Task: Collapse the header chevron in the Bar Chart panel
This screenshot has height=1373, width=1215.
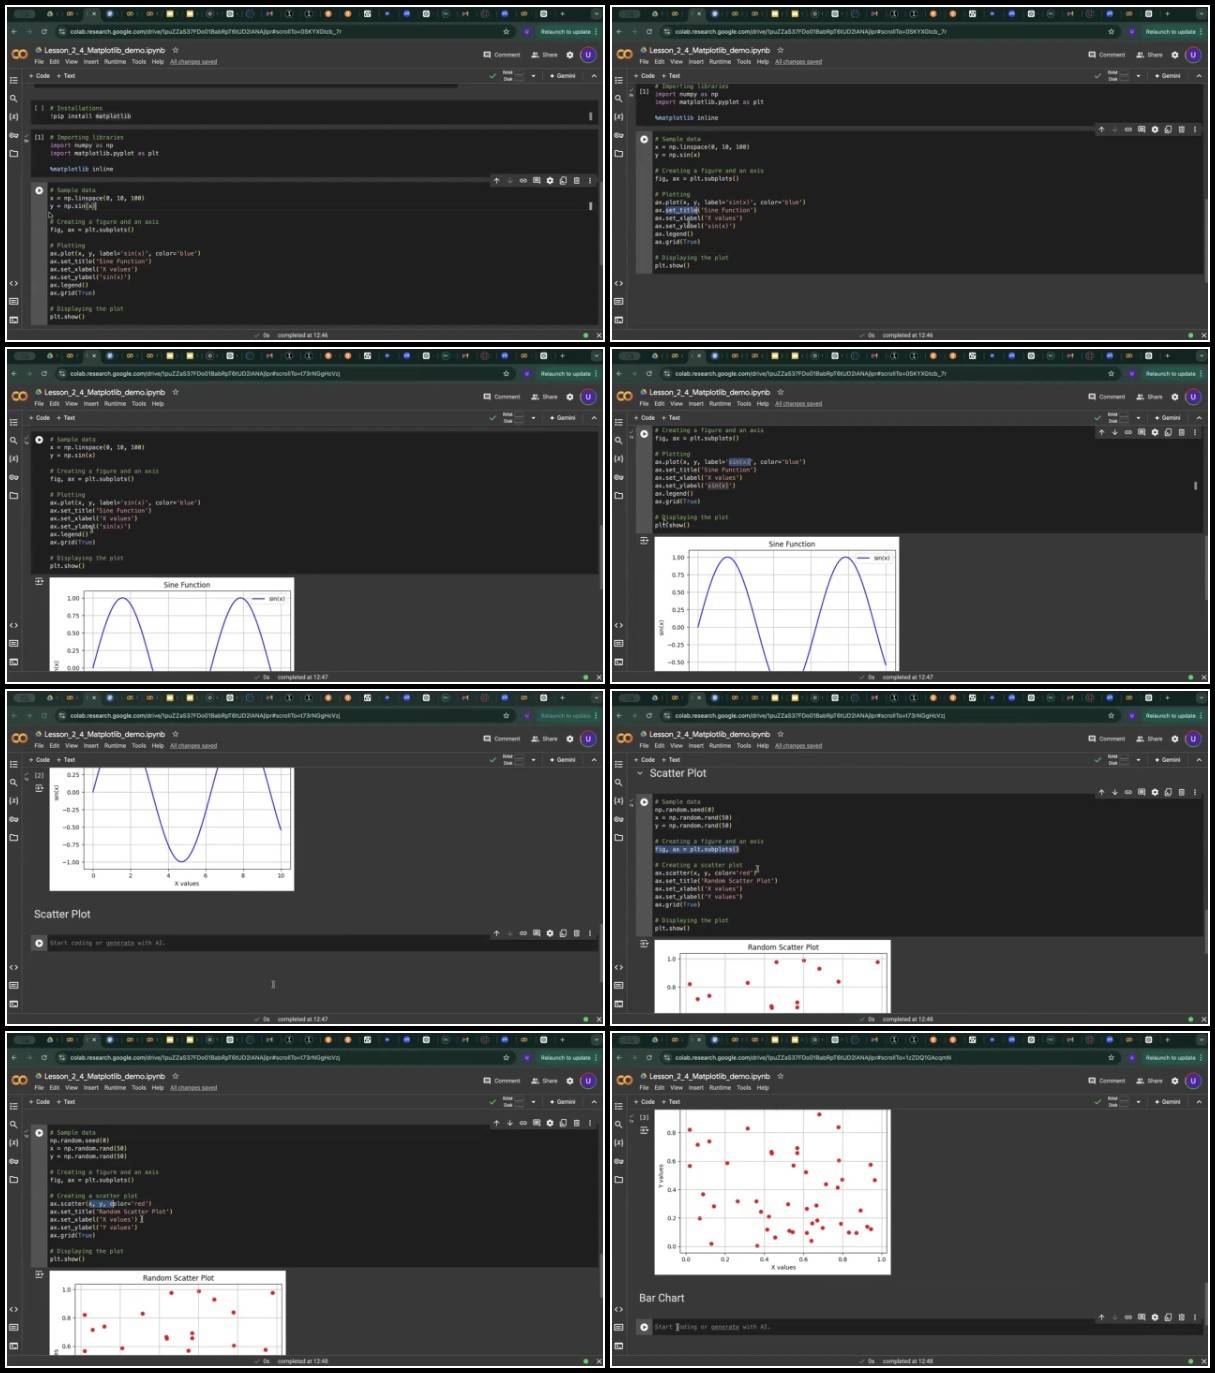Action: (x=1199, y=1102)
